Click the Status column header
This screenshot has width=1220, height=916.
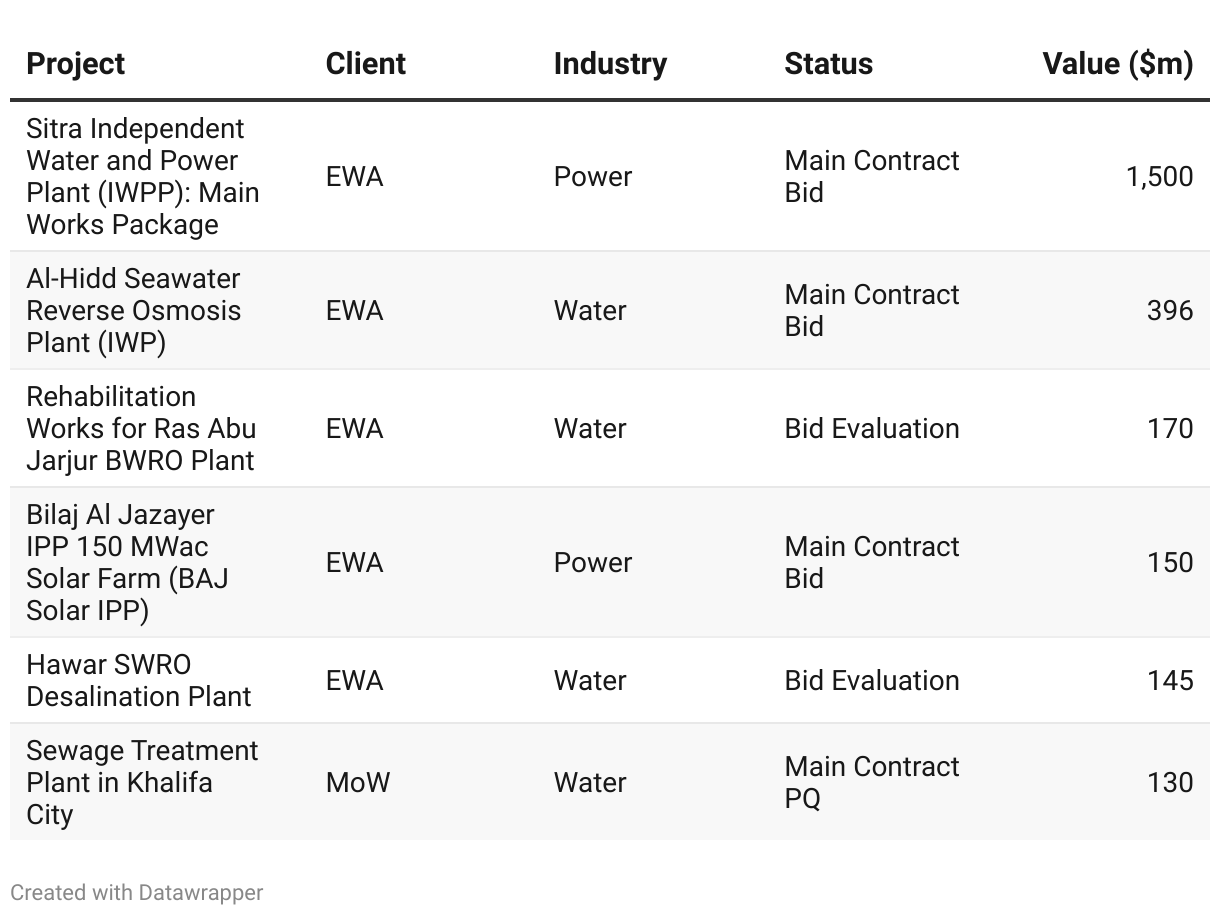coord(828,64)
